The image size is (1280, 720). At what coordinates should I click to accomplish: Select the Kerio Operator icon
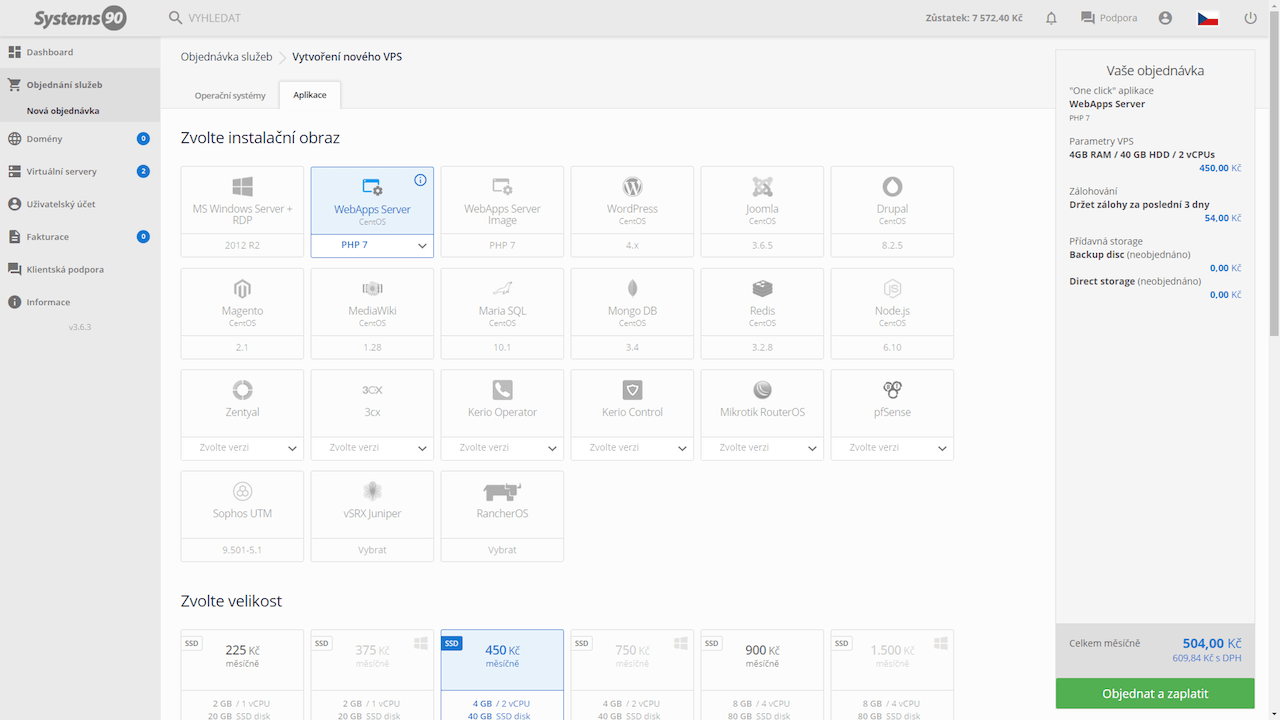pyautogui.click(x=502, y=390)
